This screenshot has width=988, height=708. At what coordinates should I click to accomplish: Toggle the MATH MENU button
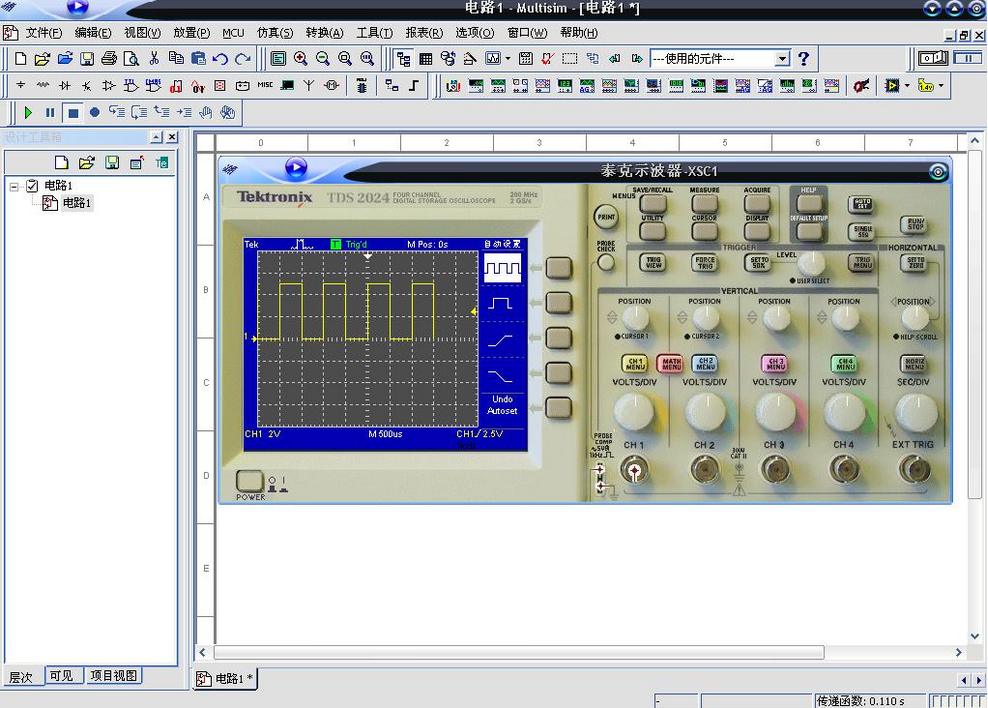point(670,363)
